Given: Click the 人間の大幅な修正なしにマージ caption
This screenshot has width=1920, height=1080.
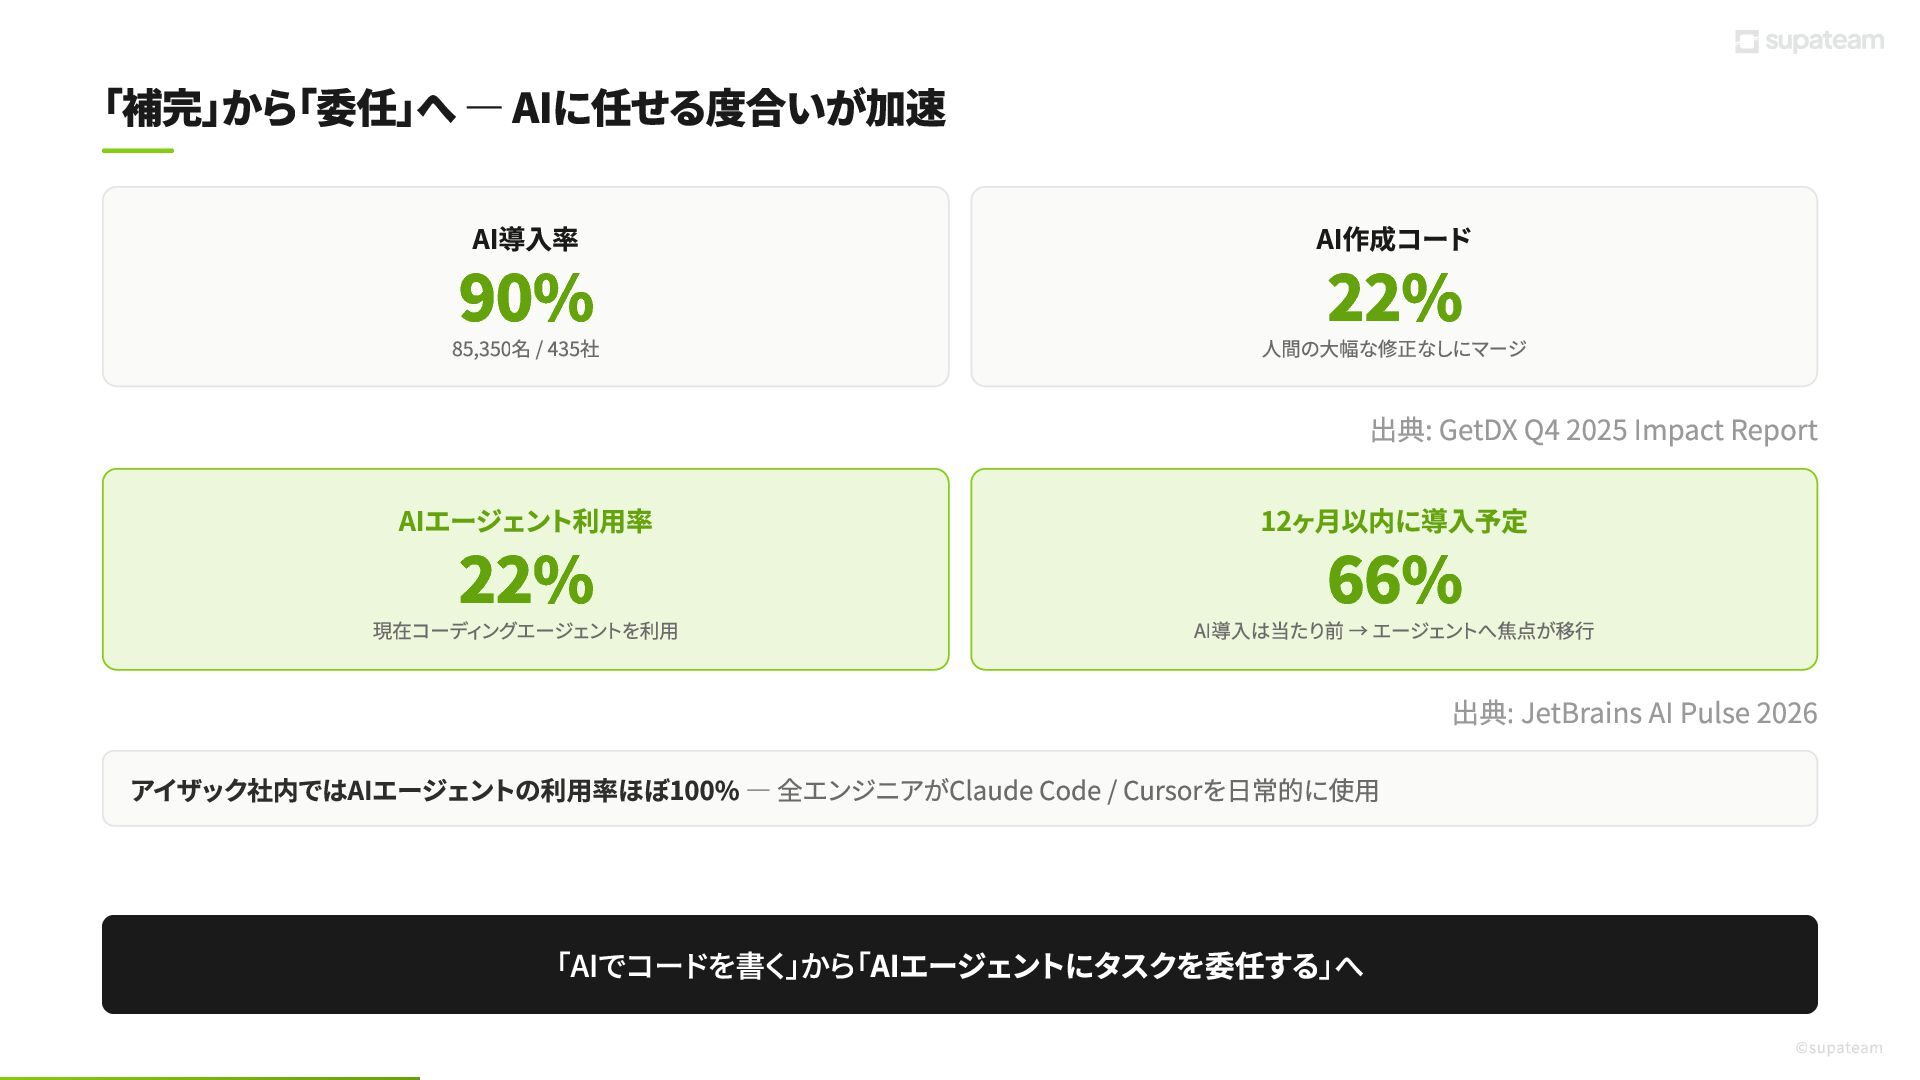Looking at the screenshot, I should coord(1394,349).
